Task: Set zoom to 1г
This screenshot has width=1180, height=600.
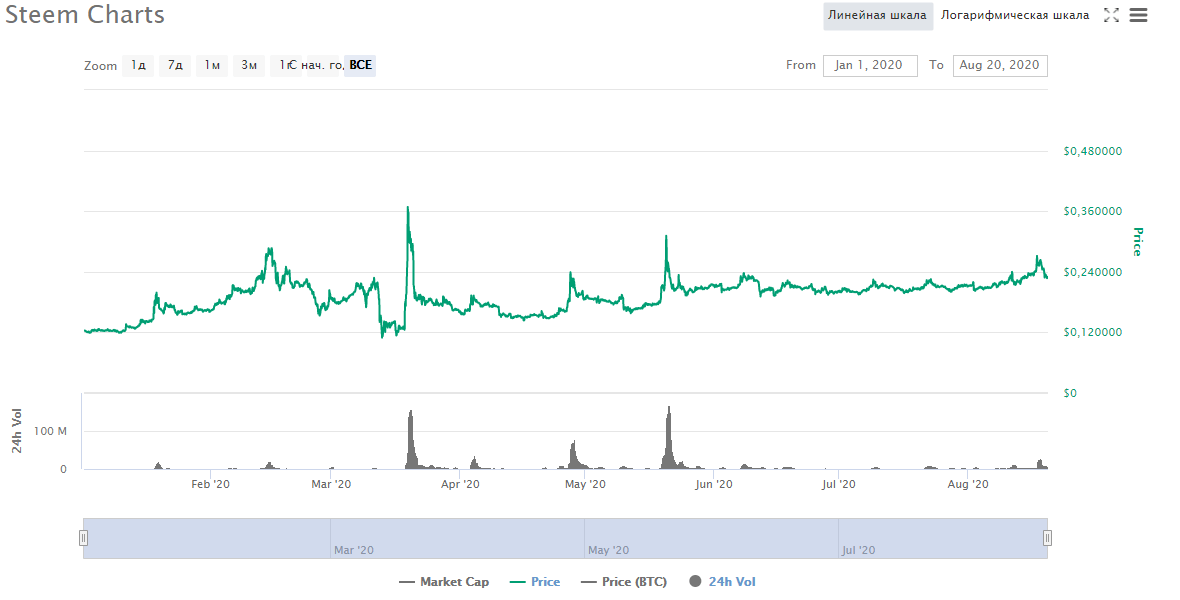Action: pos(284,65)
